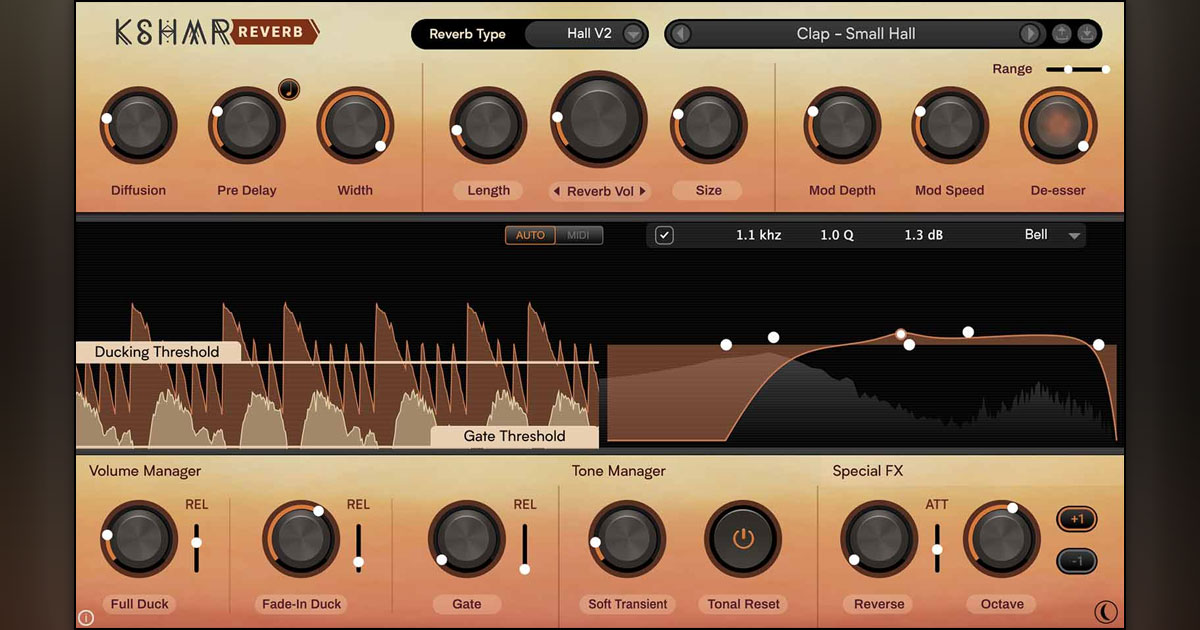Click the Gate REL slider

(x=524, y=547)
